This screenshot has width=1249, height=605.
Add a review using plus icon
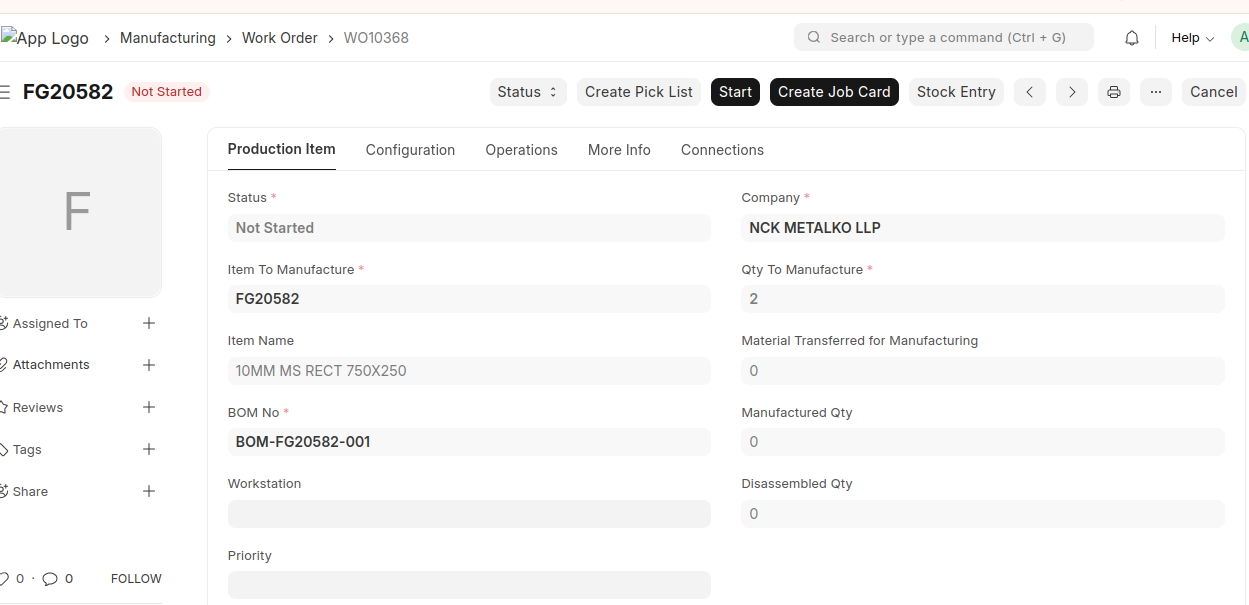149,407
